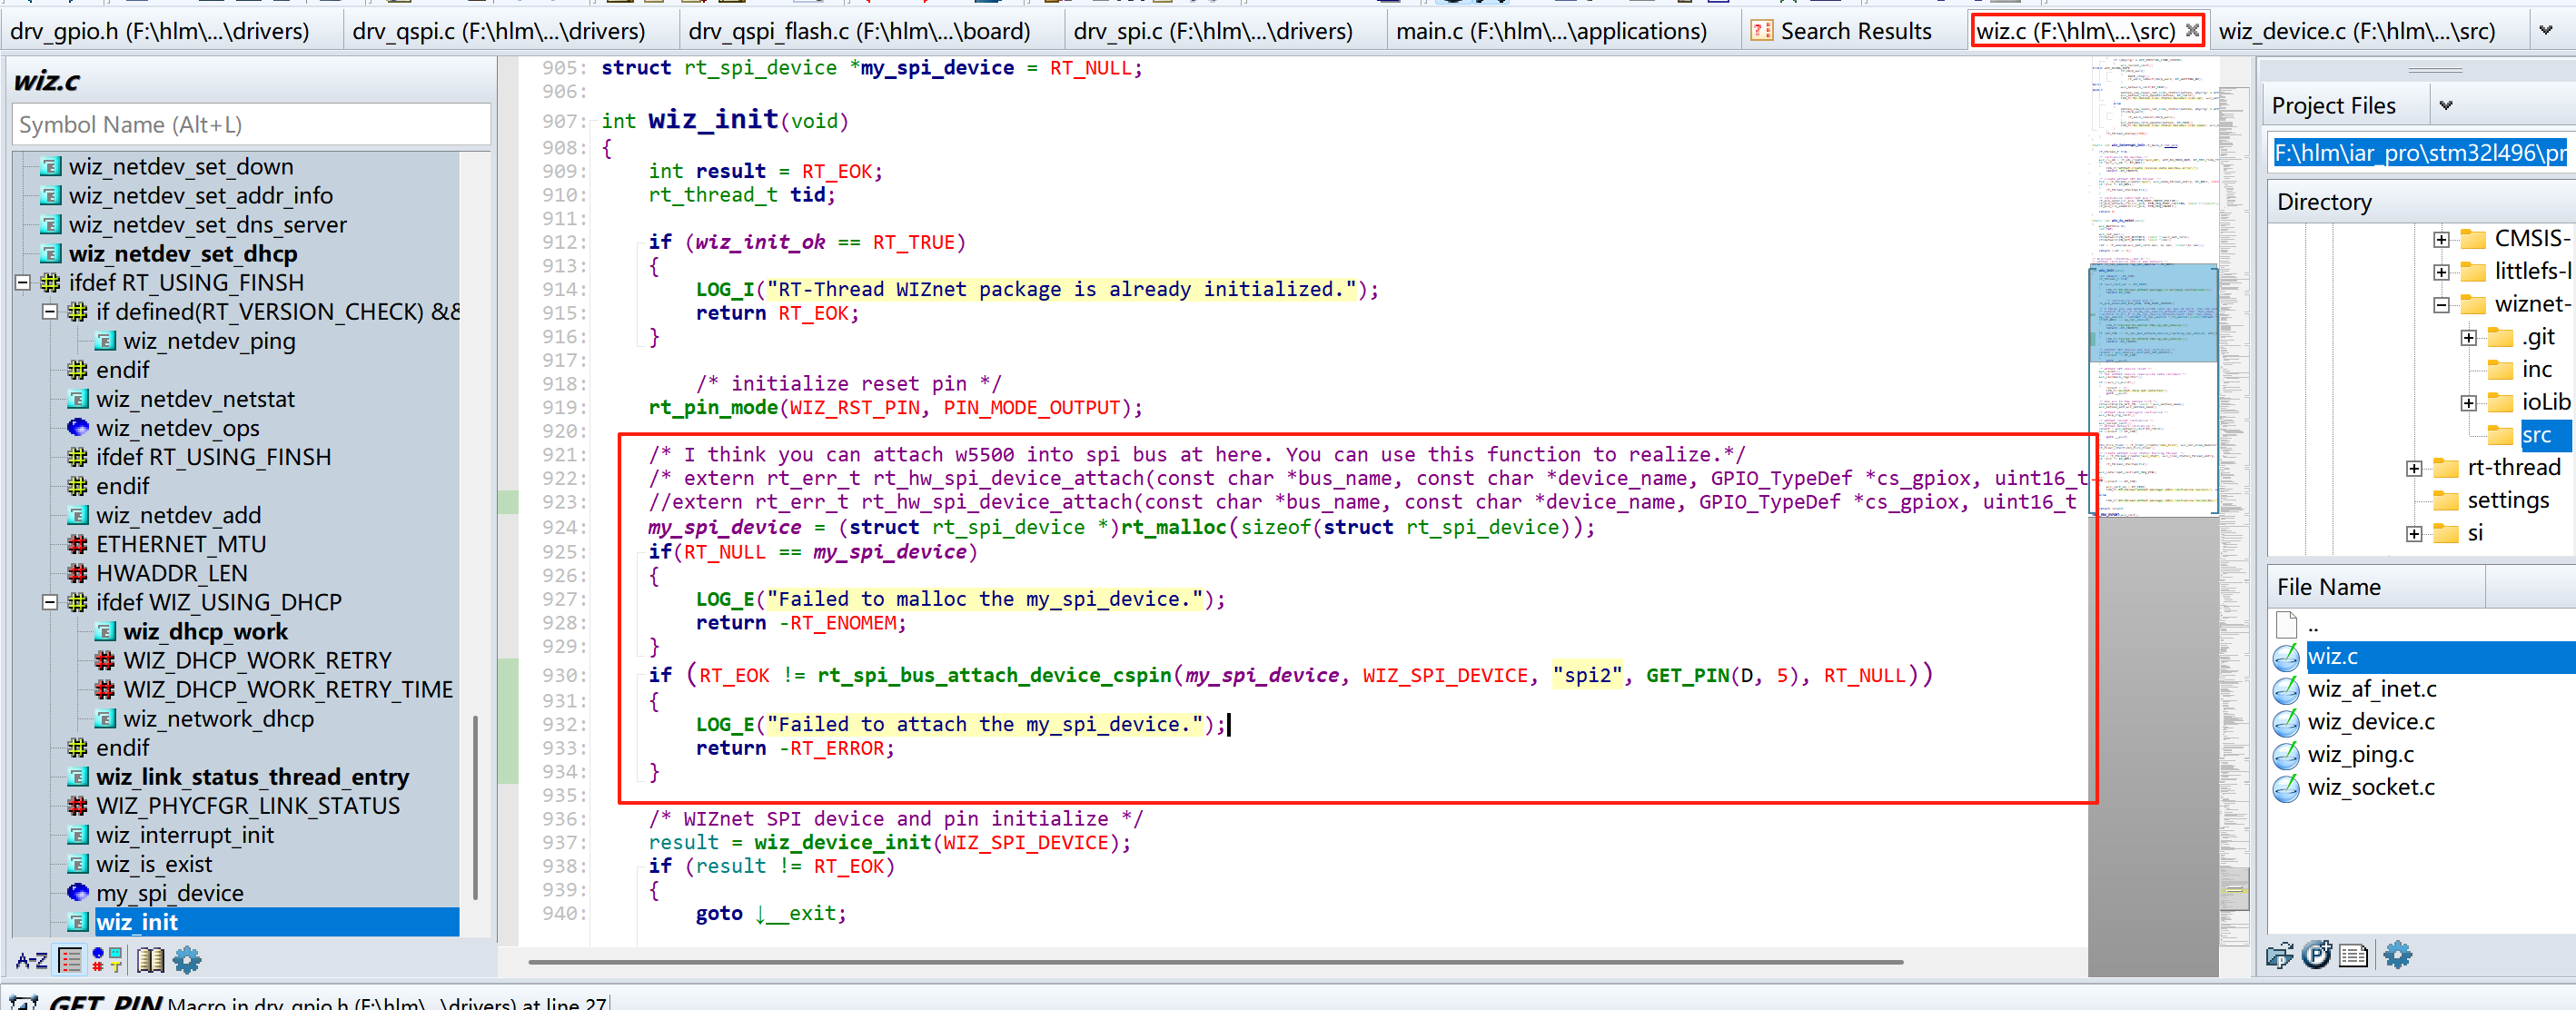Viewport: 2576px width, 1010px height.
Task: Expand the ioLib folder in Directory tree
Action: 2469,403
